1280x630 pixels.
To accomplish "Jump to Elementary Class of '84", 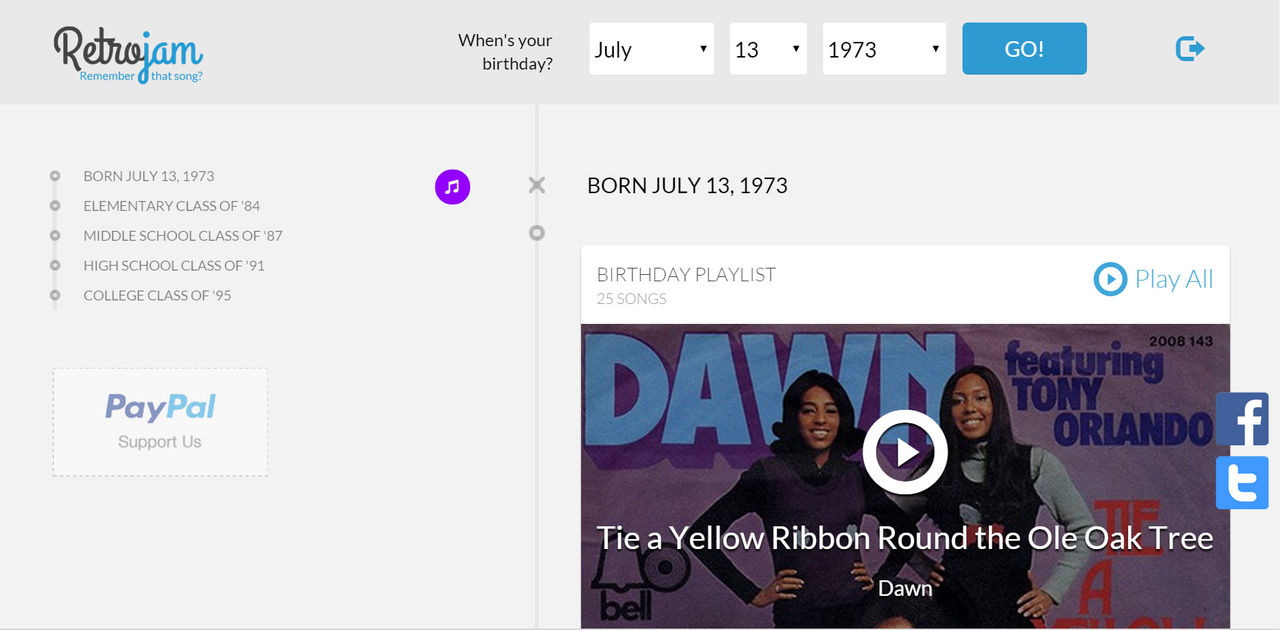I will coord(171,206).
